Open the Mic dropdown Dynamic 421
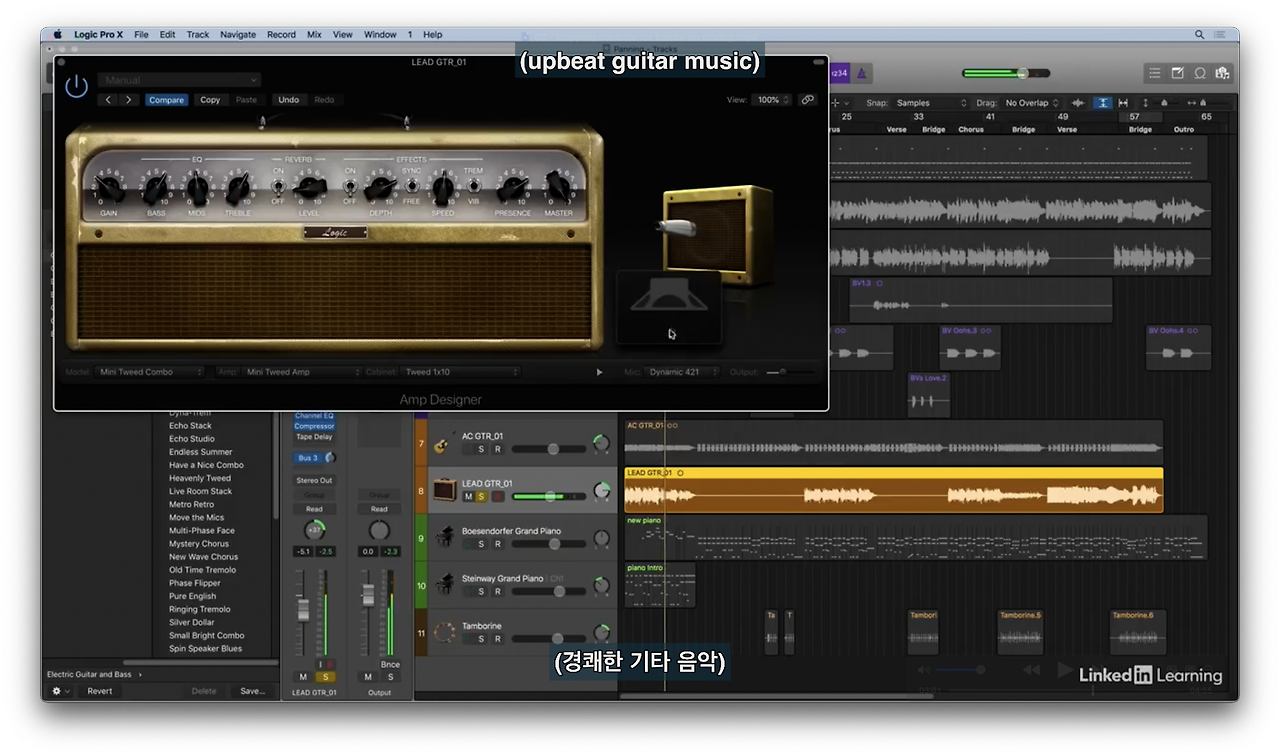Image resolution: width=1280 pixels, height=756 pixels. tap(682, 372)
